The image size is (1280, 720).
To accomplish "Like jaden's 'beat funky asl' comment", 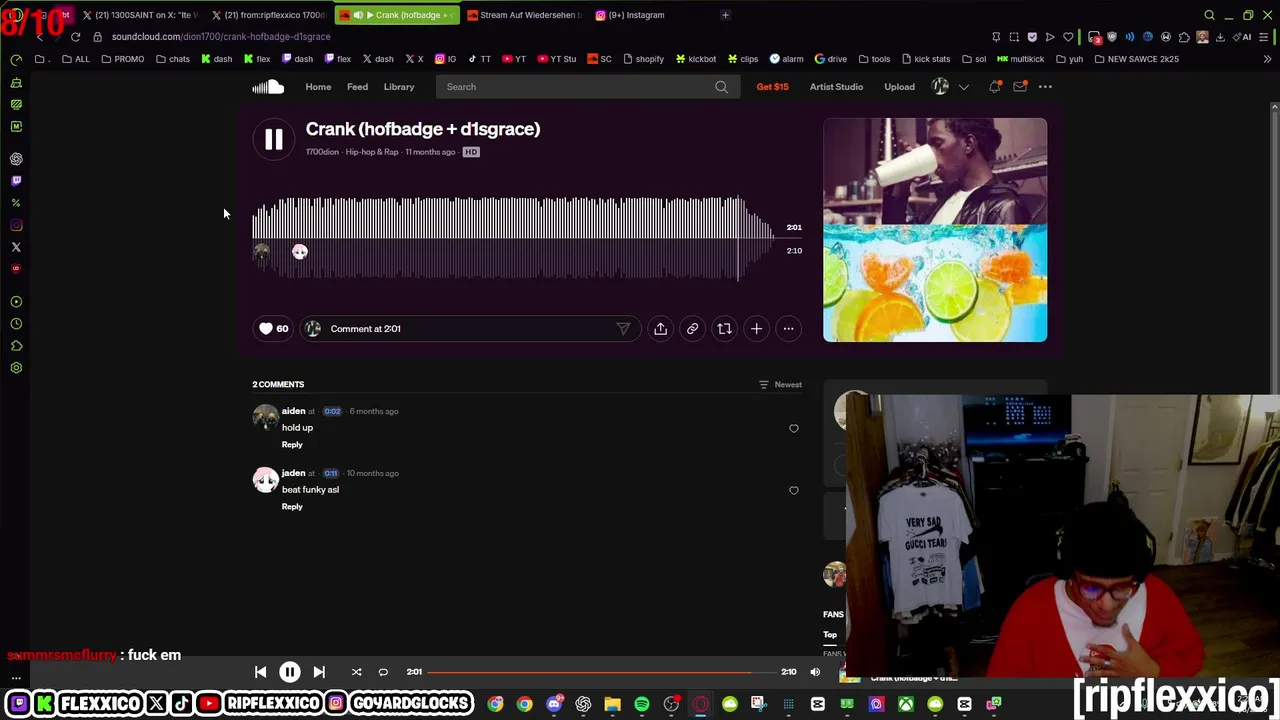I will click(x=794, y=490).
